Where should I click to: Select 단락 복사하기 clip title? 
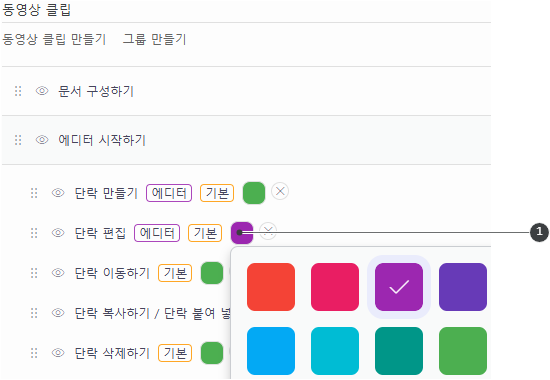(112, 313)
